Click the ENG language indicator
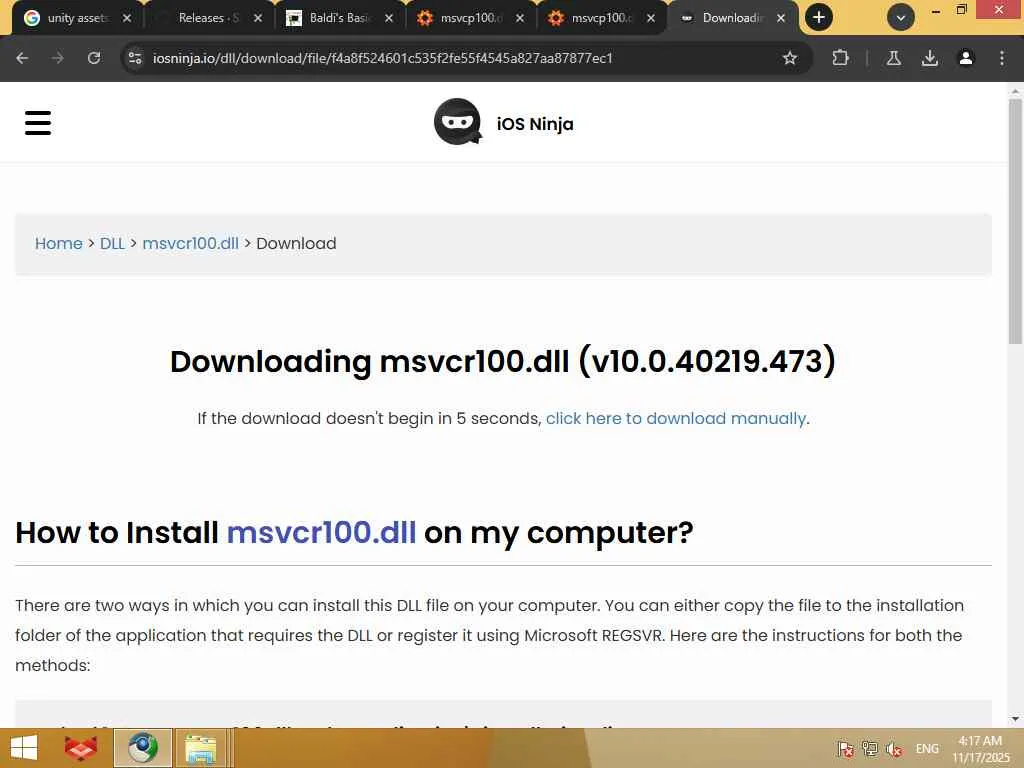Screen dimensions: 1024x768 tap(927, 749)
